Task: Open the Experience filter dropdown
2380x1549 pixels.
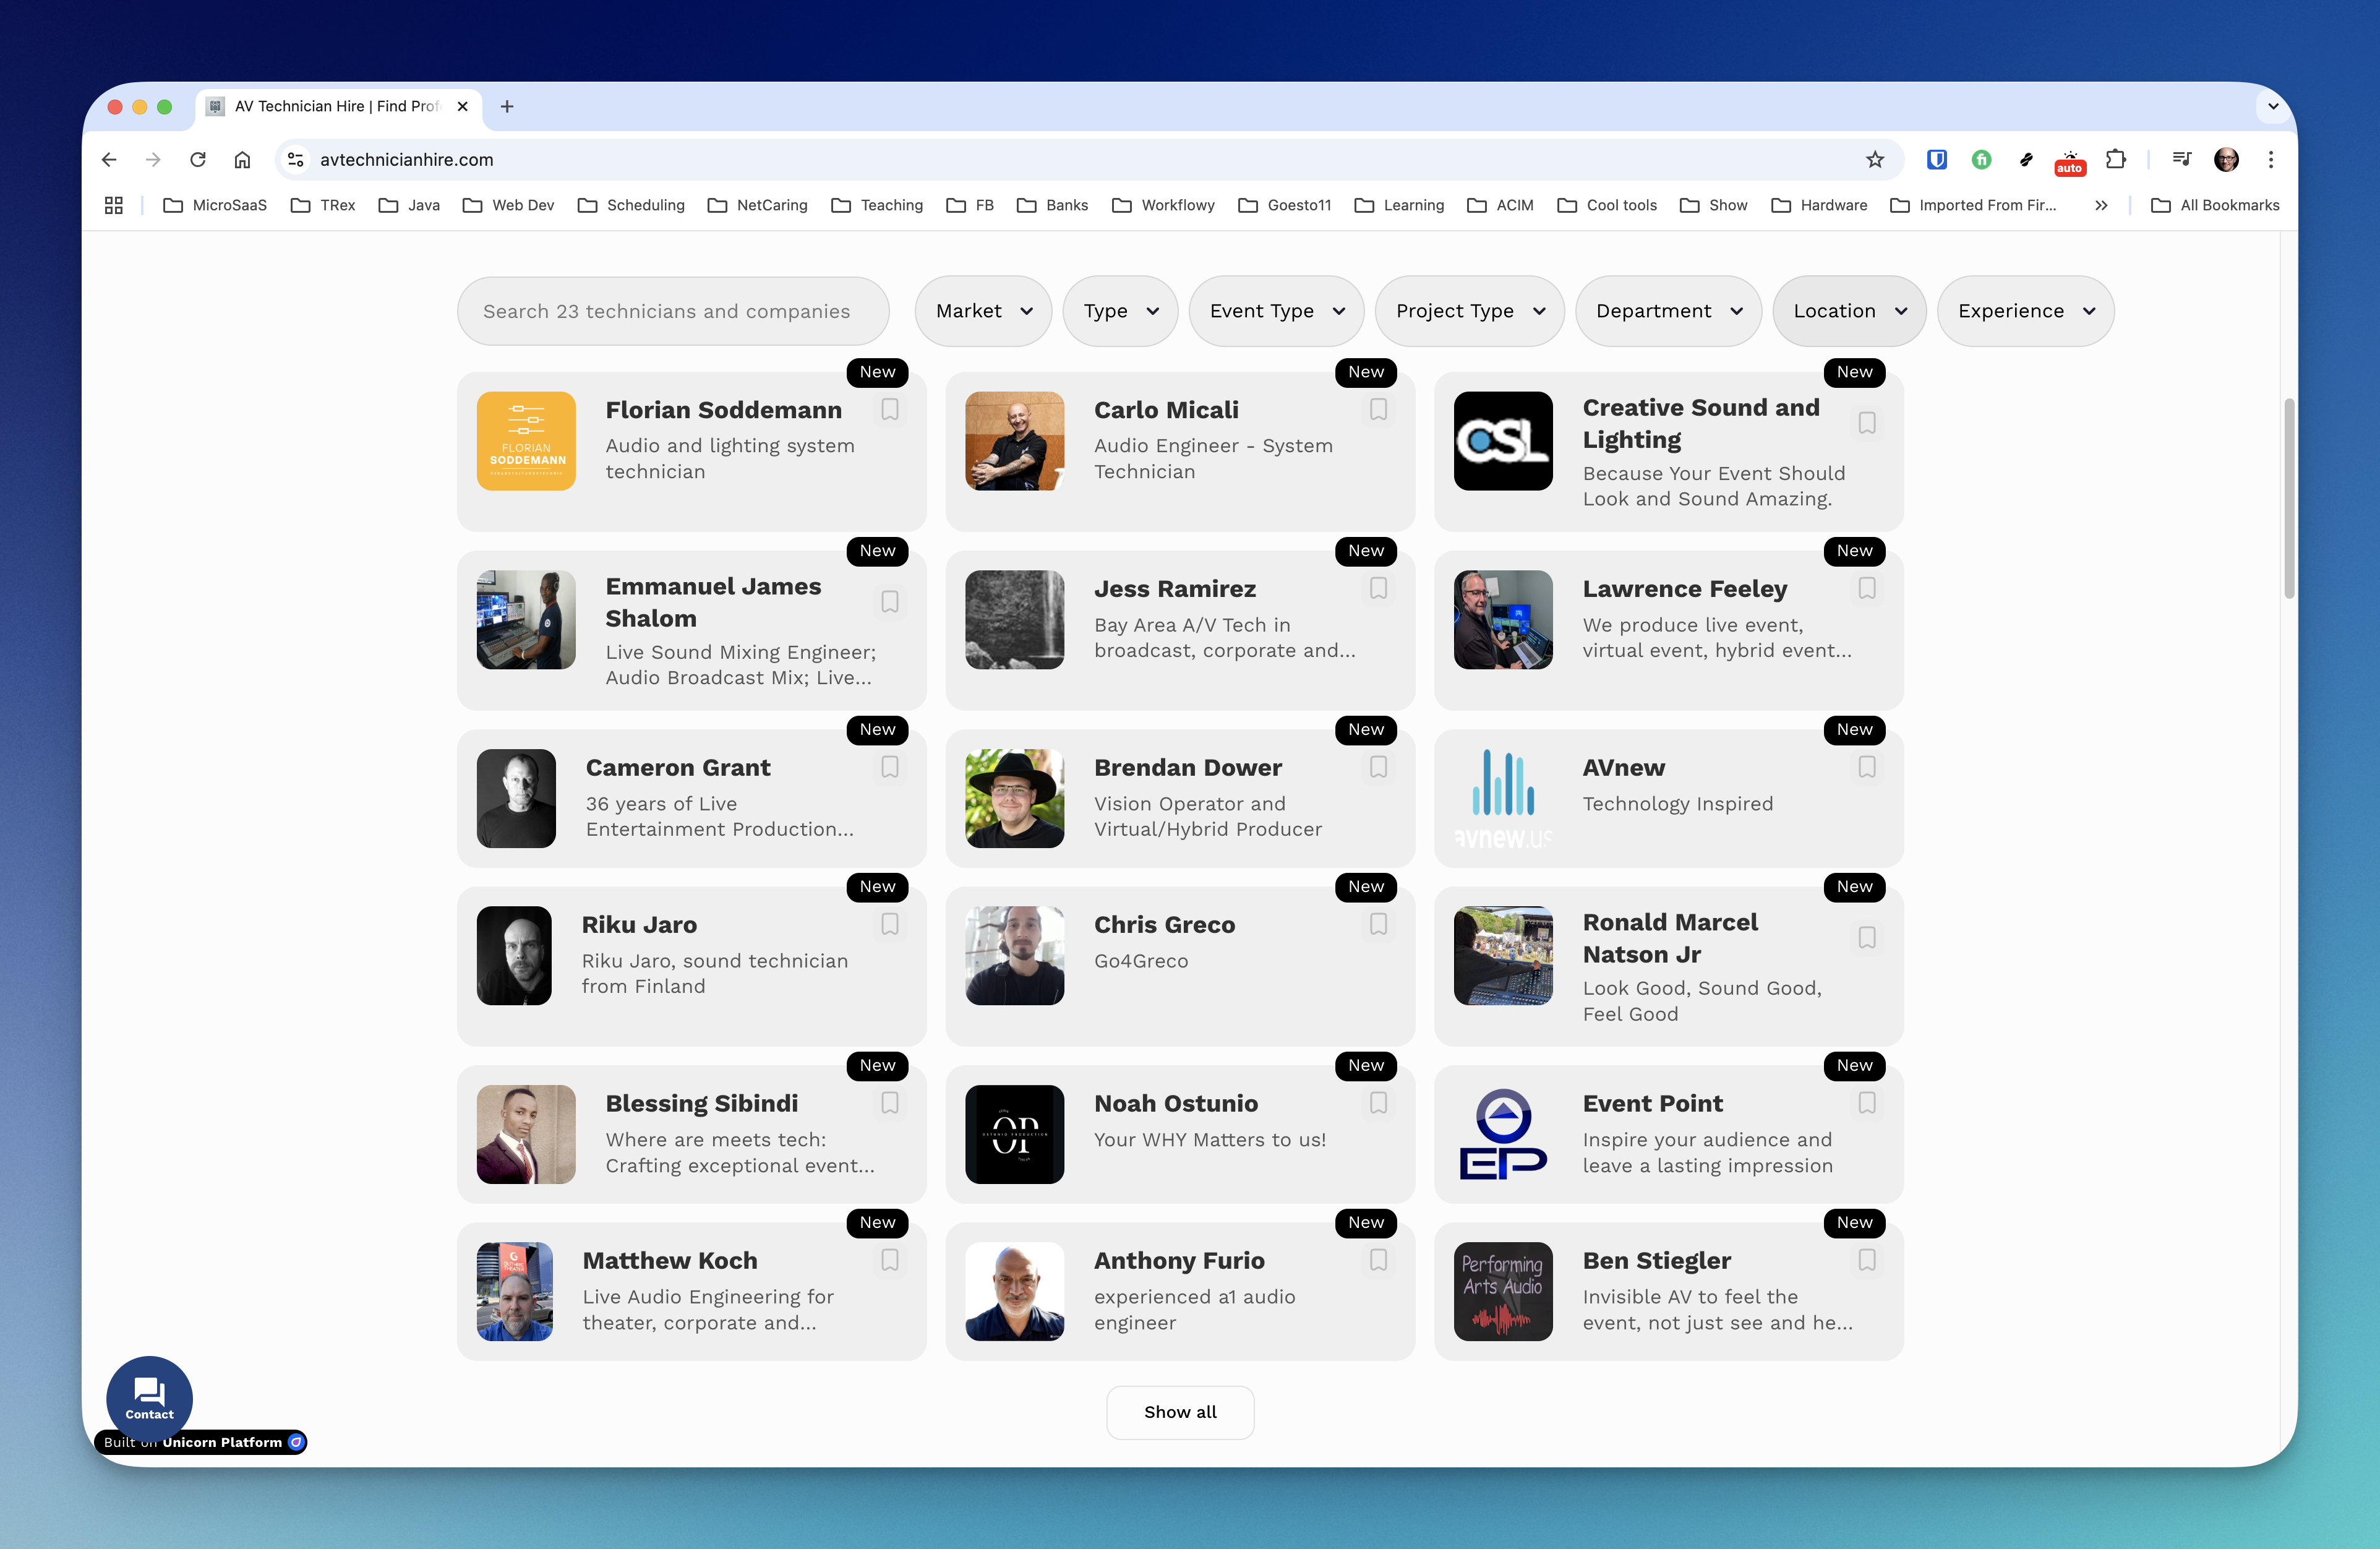Action: pyautogui.click(x=2025, y=311)
